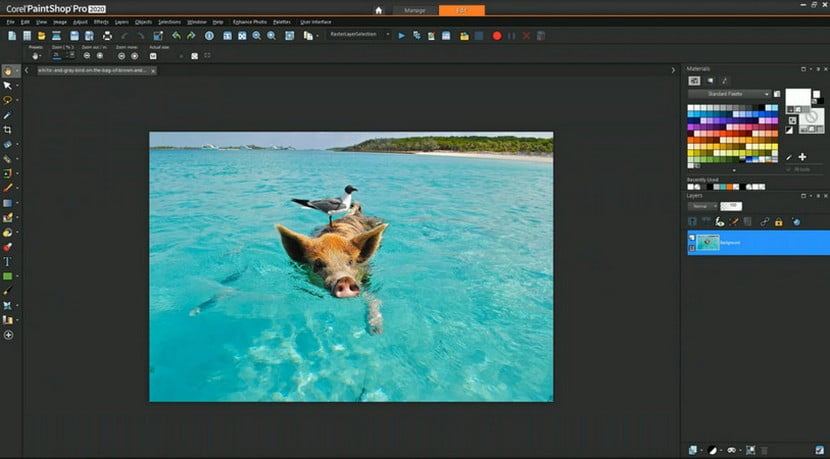This screenshot has height=459, width=830.
Task: Close the open image document tab
Action: (x=153, y=71)
